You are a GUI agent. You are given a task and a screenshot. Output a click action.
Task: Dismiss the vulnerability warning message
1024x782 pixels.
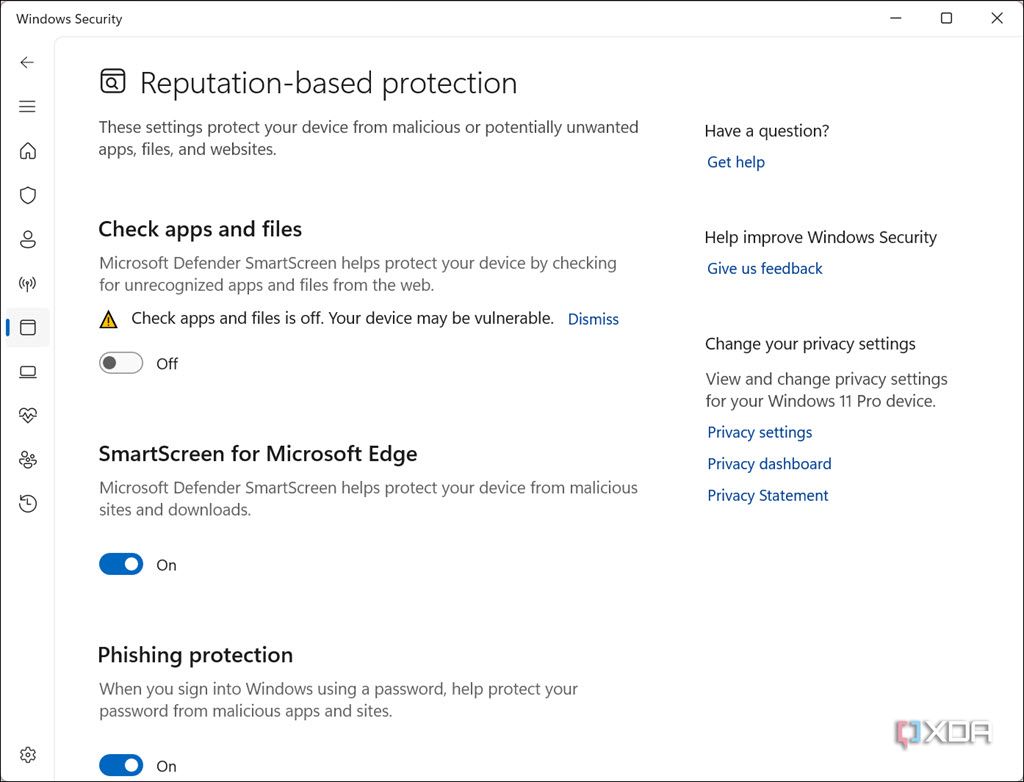point(593,319)
